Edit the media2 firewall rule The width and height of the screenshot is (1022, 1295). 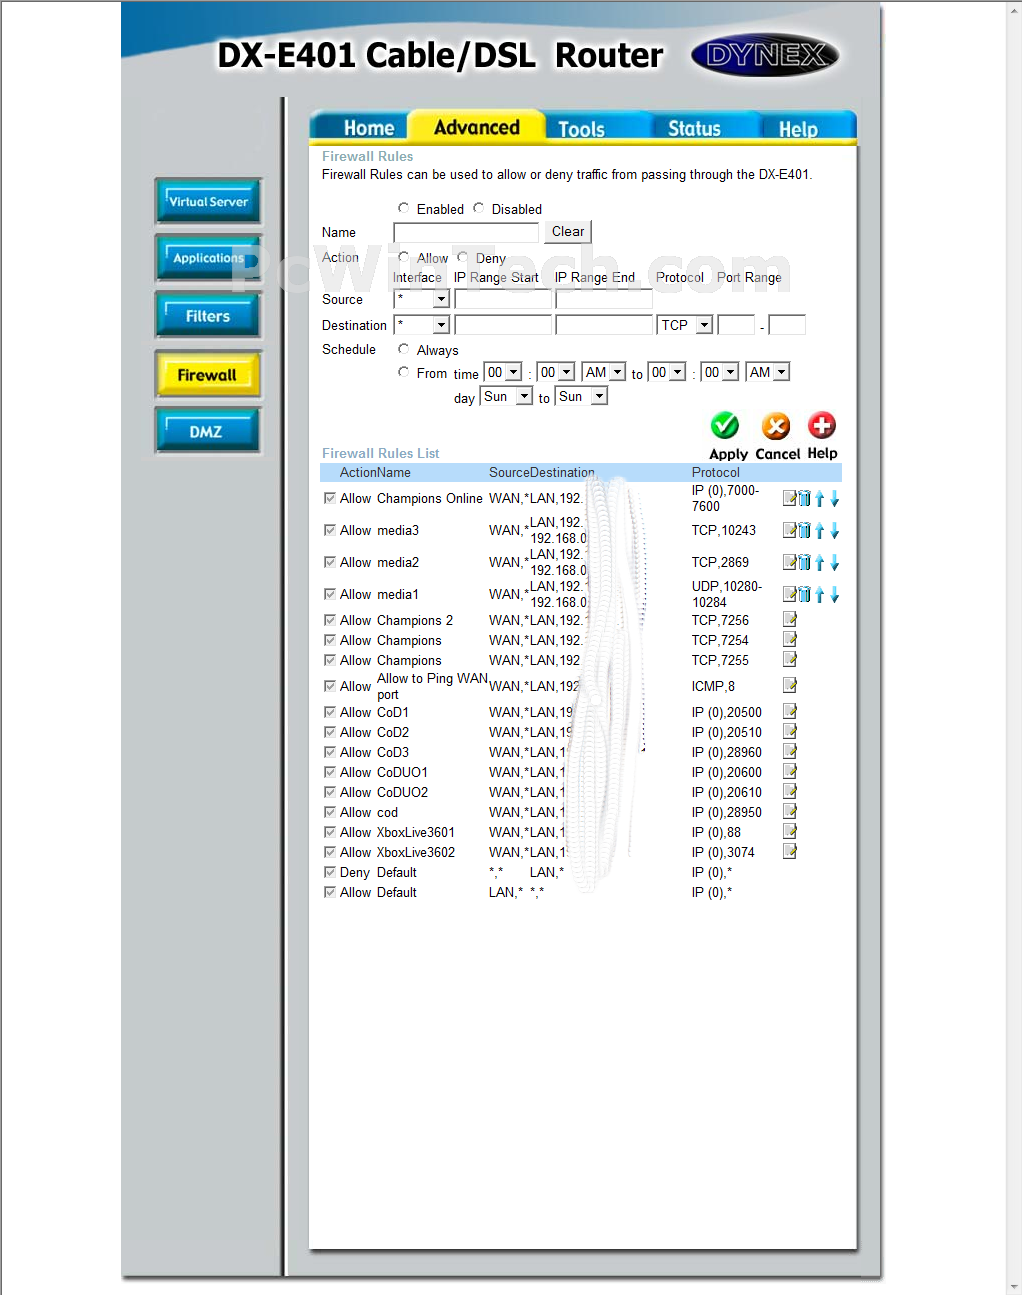click(790, 562)
